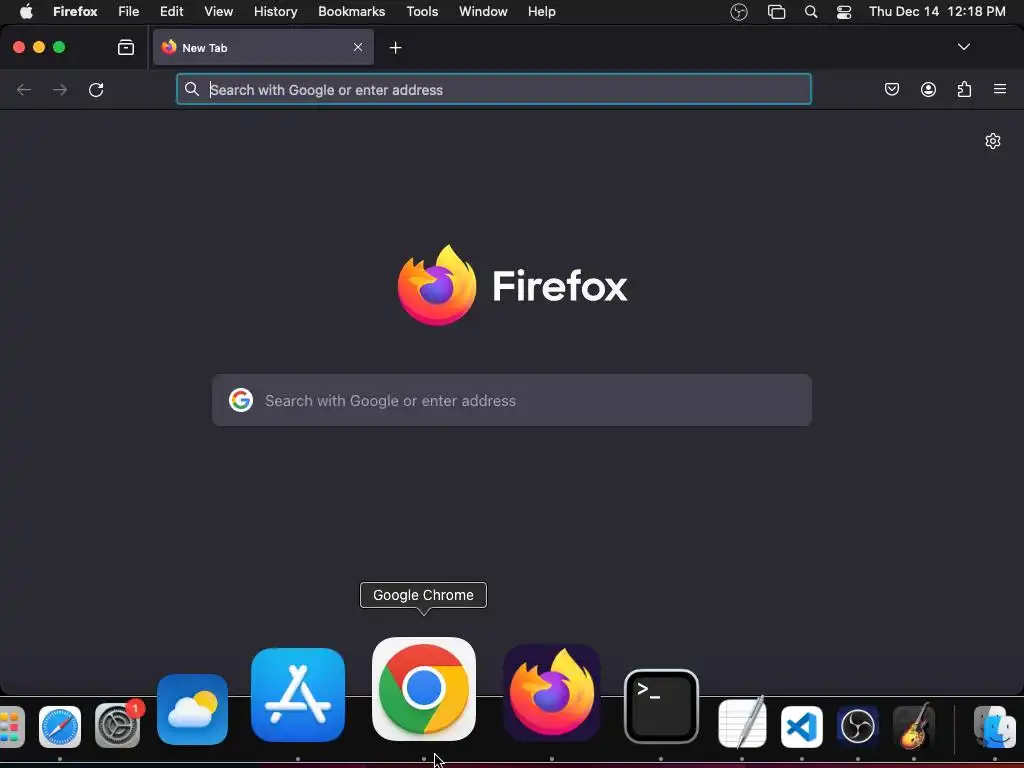Click Firefox icon in the Dock
Image resolution: width=1024 pixels, height=768 pixels.
coord(552,693)
